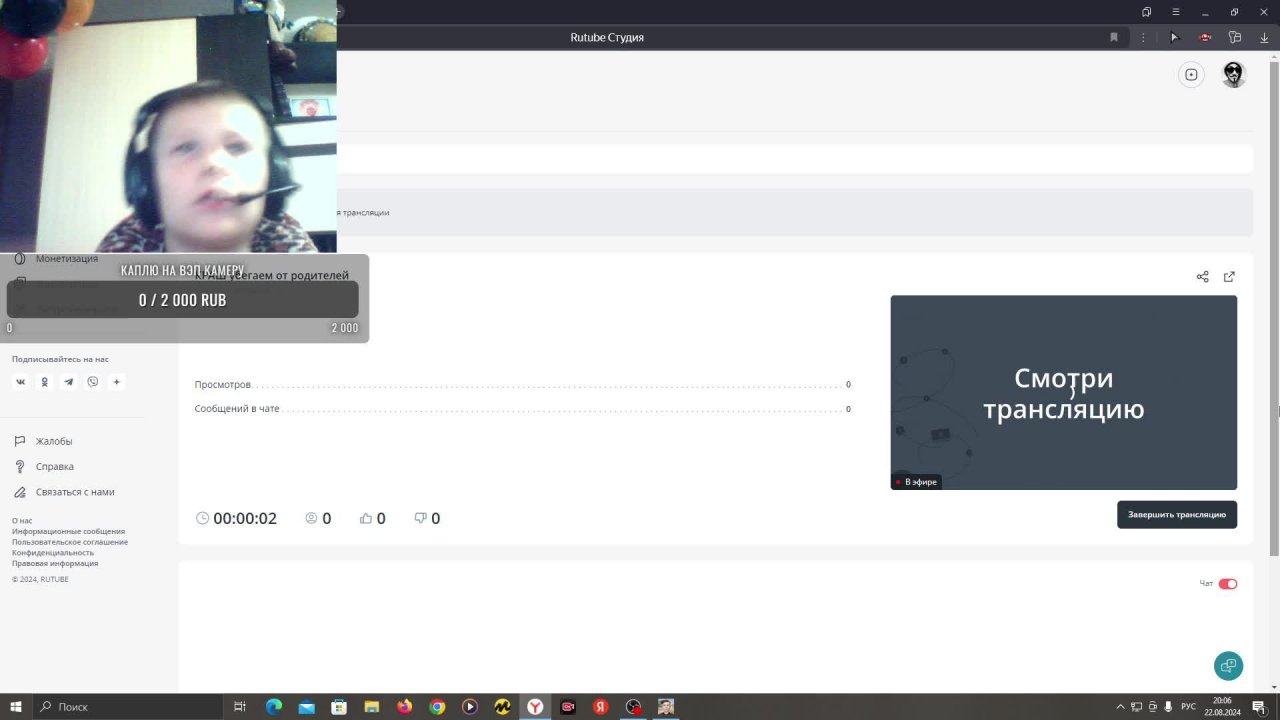The image size is (1280, 720).
Task: Click the red extension icon in browser toolbar
Action: click(1205, 37)
